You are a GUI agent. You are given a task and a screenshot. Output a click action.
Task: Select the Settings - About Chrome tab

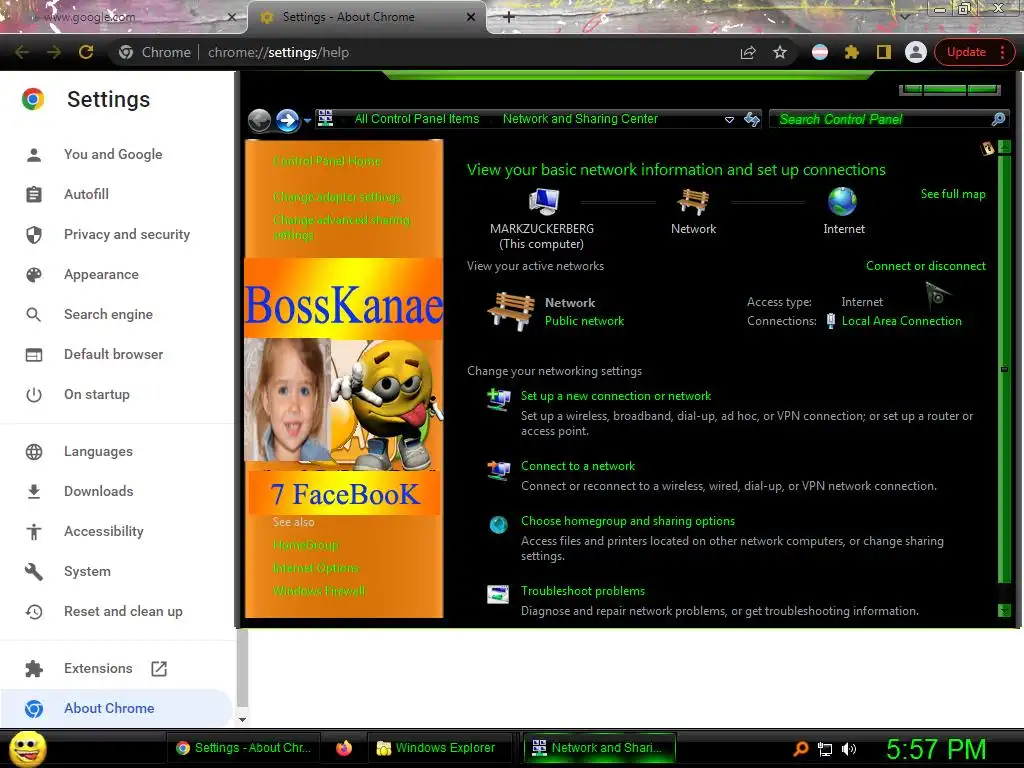click(367, 17)
